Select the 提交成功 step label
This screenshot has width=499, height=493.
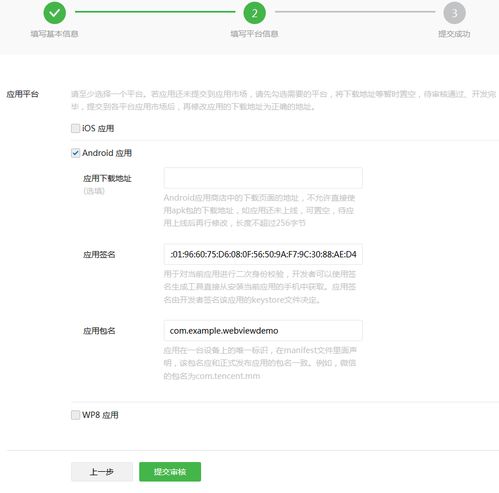454,34
